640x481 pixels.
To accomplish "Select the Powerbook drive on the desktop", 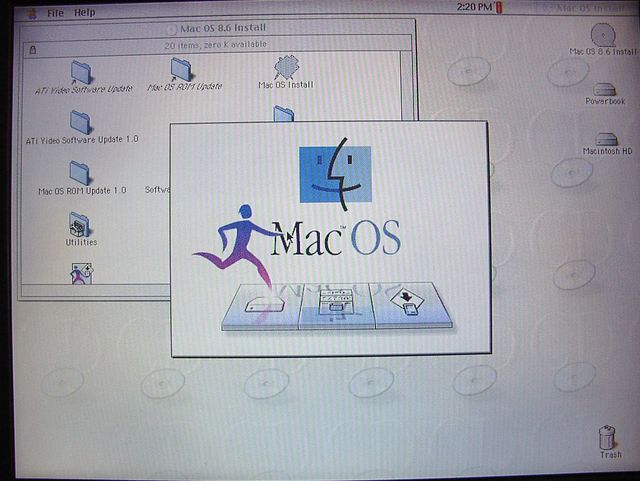I will click(x=604, y=88).
